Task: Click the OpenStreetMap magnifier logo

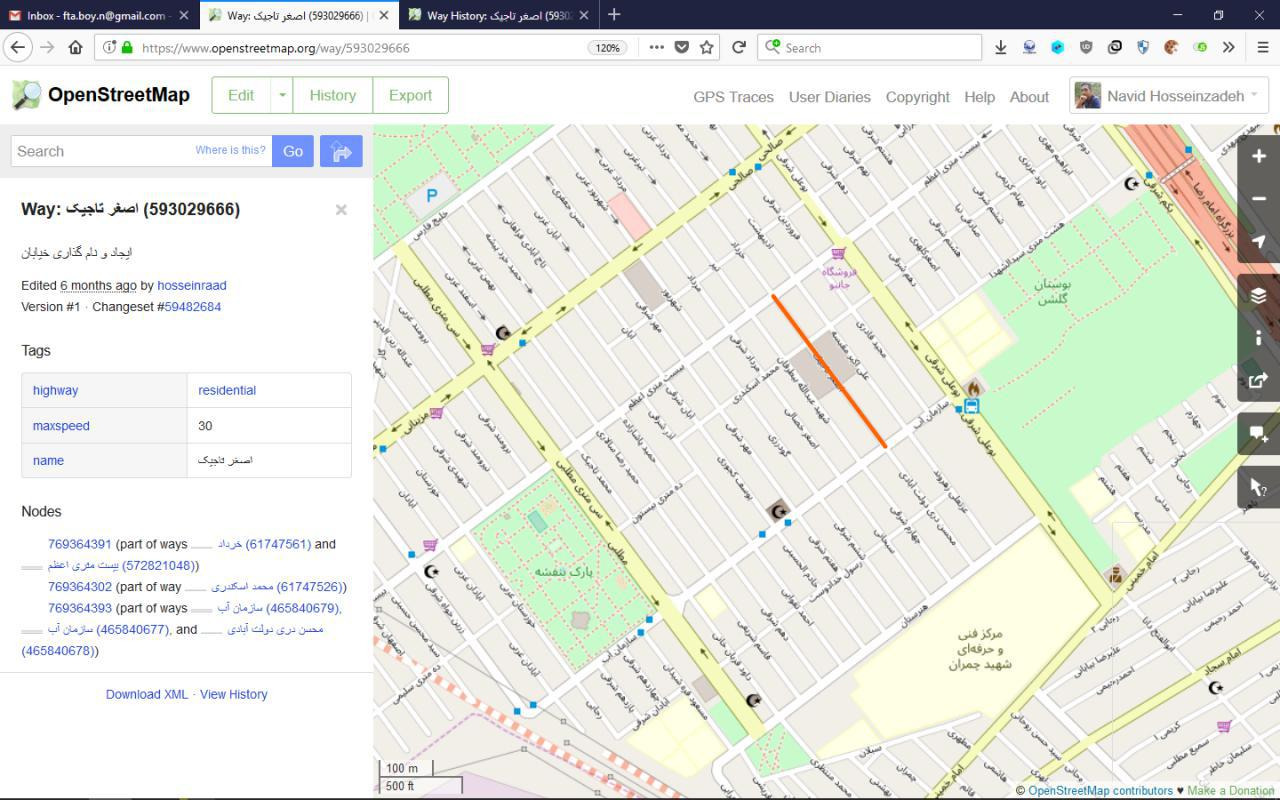Action: tap(27, 95)
